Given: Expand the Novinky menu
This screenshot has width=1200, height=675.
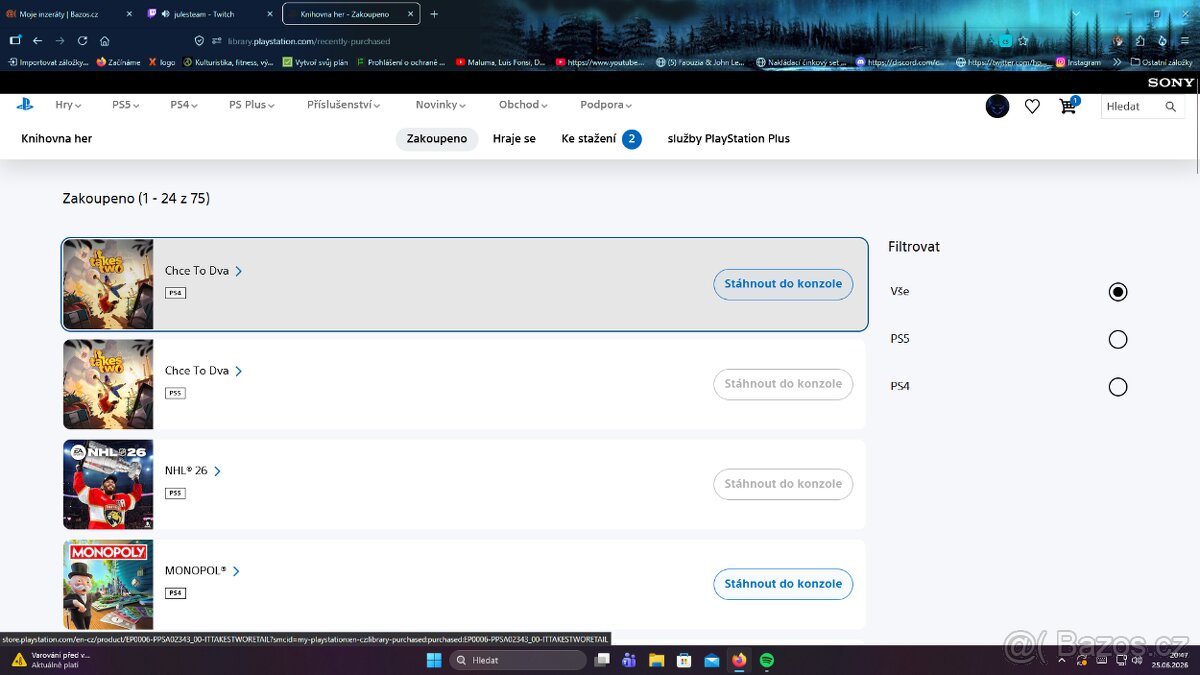Looking at the screenshot, I should click(441, 105).
